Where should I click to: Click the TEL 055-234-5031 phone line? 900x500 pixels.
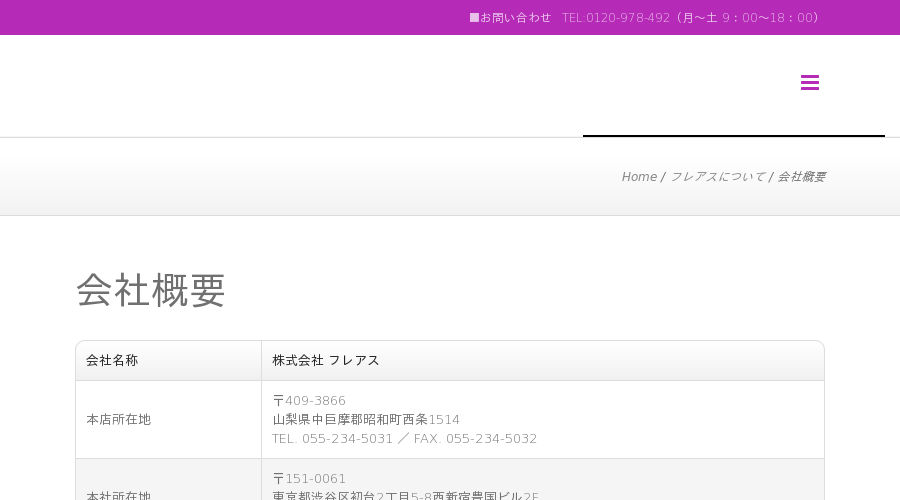(332, 439)
